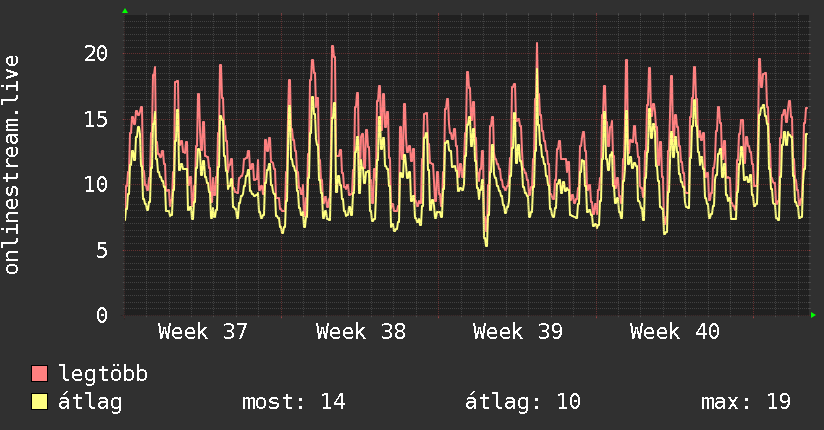Click the Week 39 axis label
824x430 pixels.
click(x=518, y=332)
